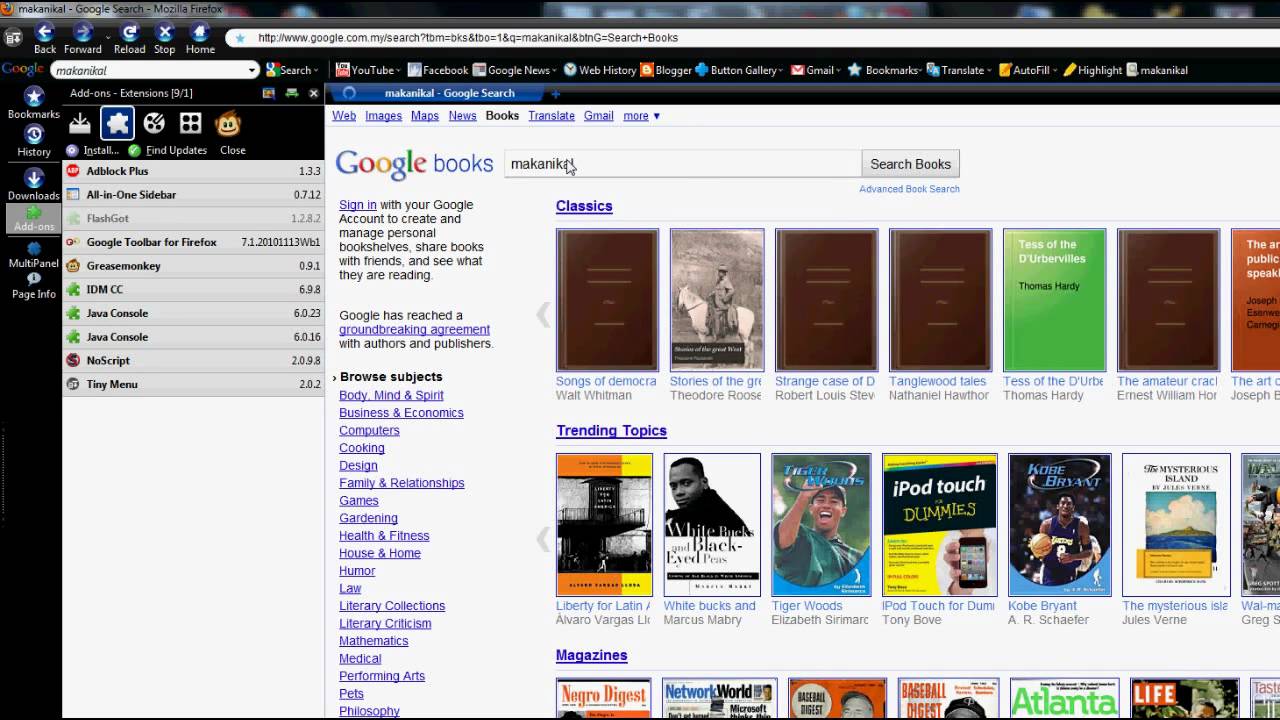Click Find Updates in add-ons panel
Image resolution: width=1280 pixels, height=720 pixels.
167,150
